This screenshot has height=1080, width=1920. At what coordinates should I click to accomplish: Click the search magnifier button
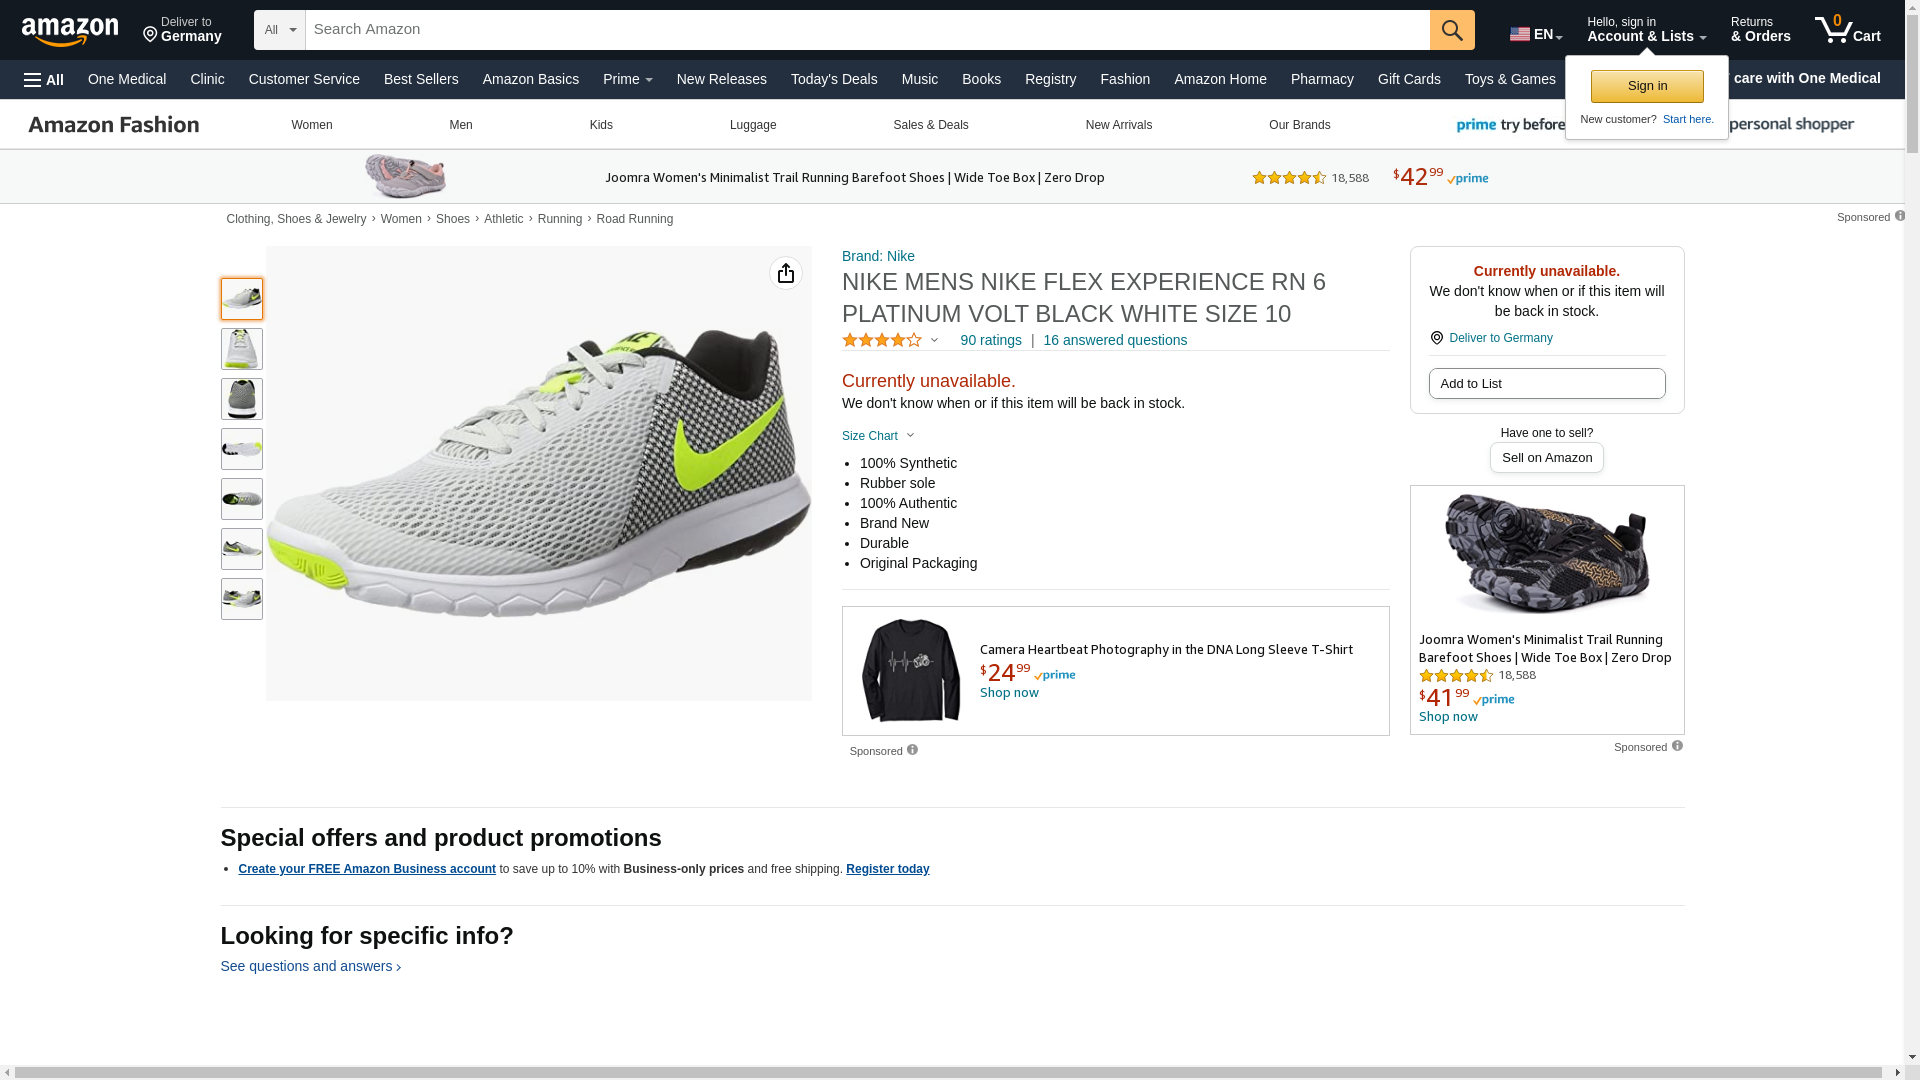click(1452, 30)
